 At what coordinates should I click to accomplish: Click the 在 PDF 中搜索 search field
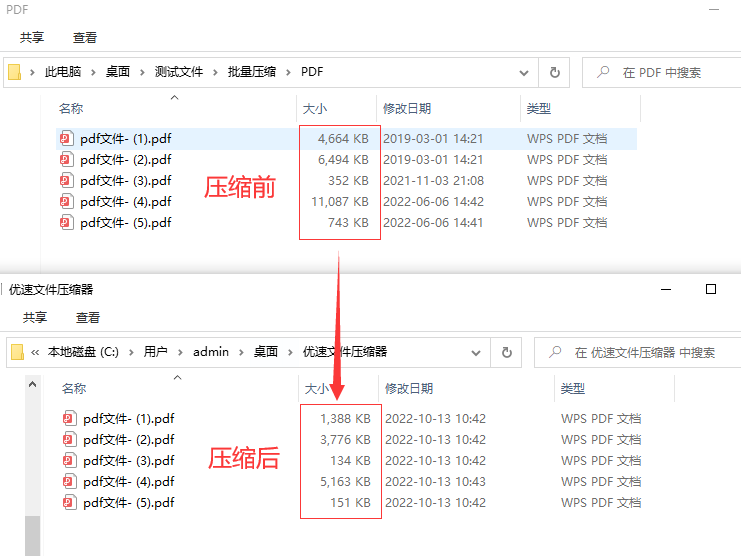[x=662, y=72]
